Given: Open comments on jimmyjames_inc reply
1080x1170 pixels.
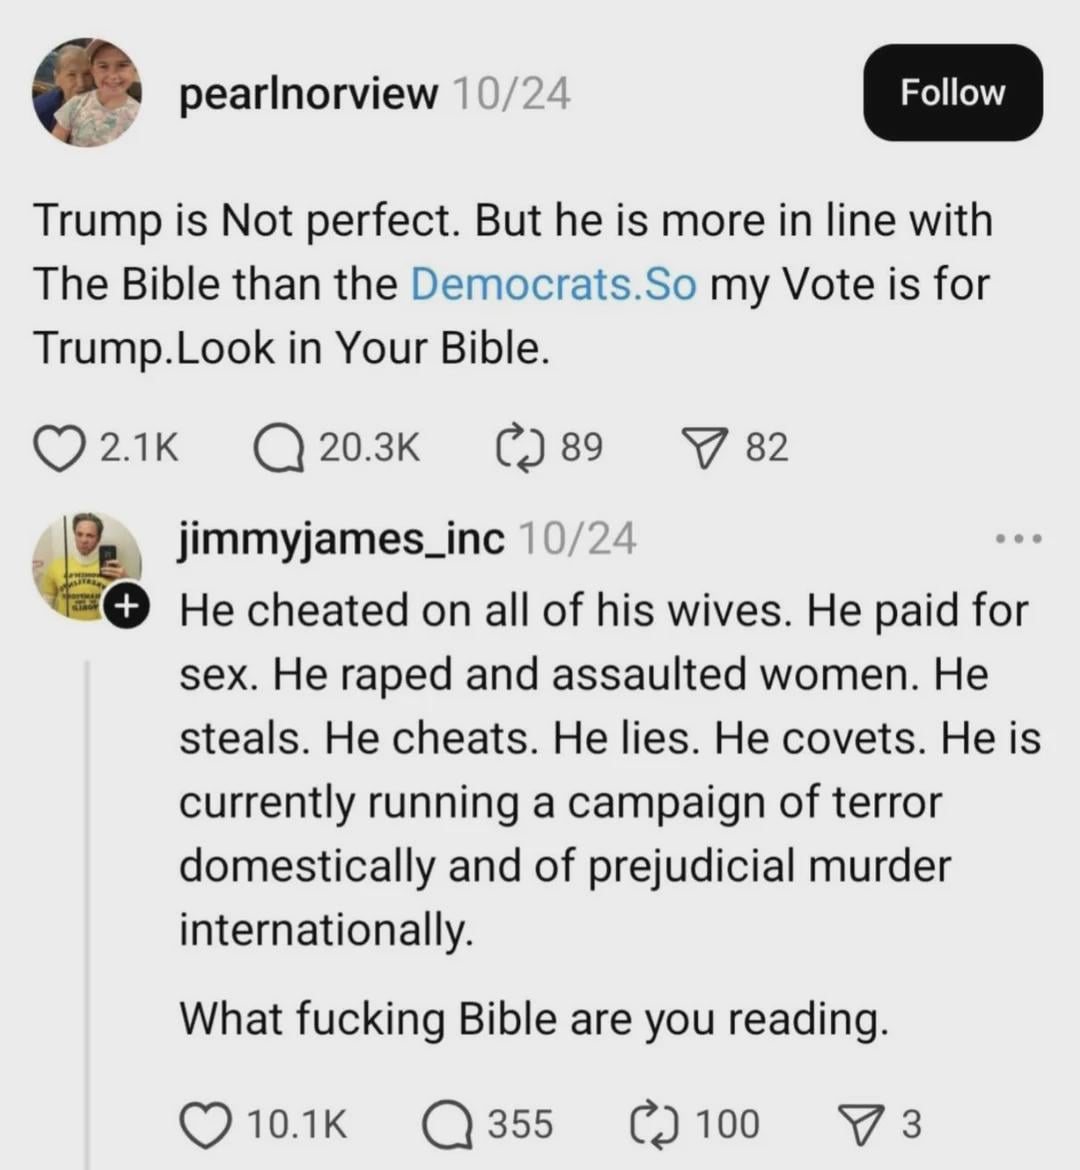Looking at the screenshot, I should [x=447, y=1124].
